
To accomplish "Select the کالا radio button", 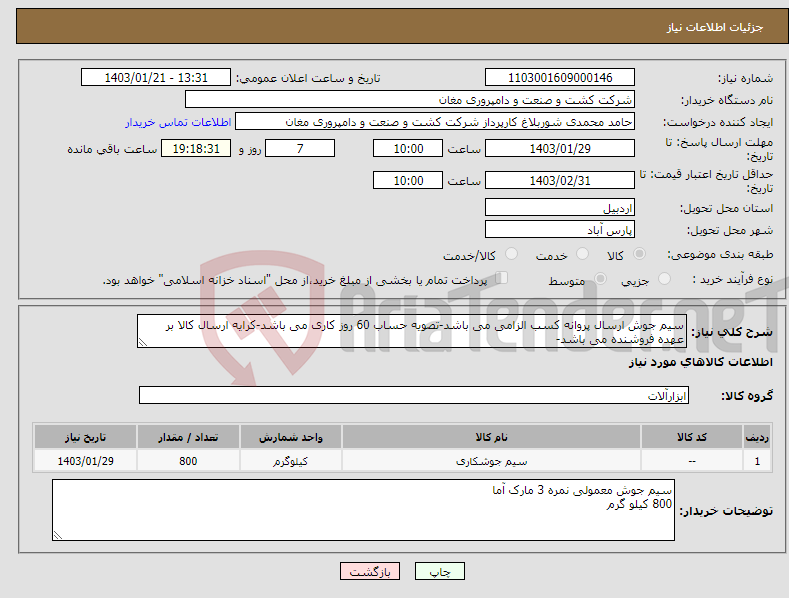I will [640, 254].
